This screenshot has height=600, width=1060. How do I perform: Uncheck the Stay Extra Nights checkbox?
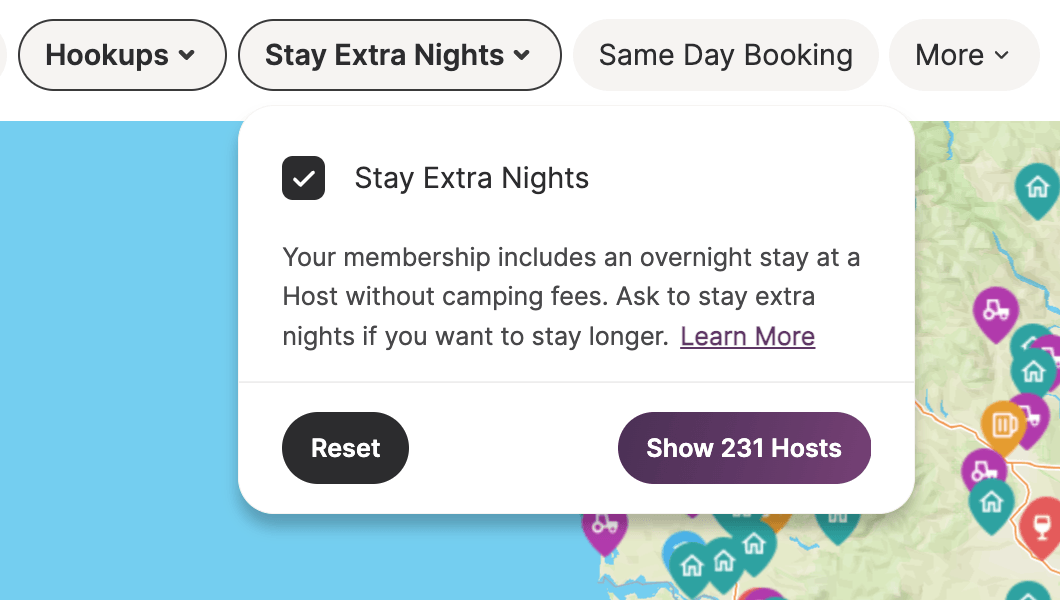(x=304, y=178)
